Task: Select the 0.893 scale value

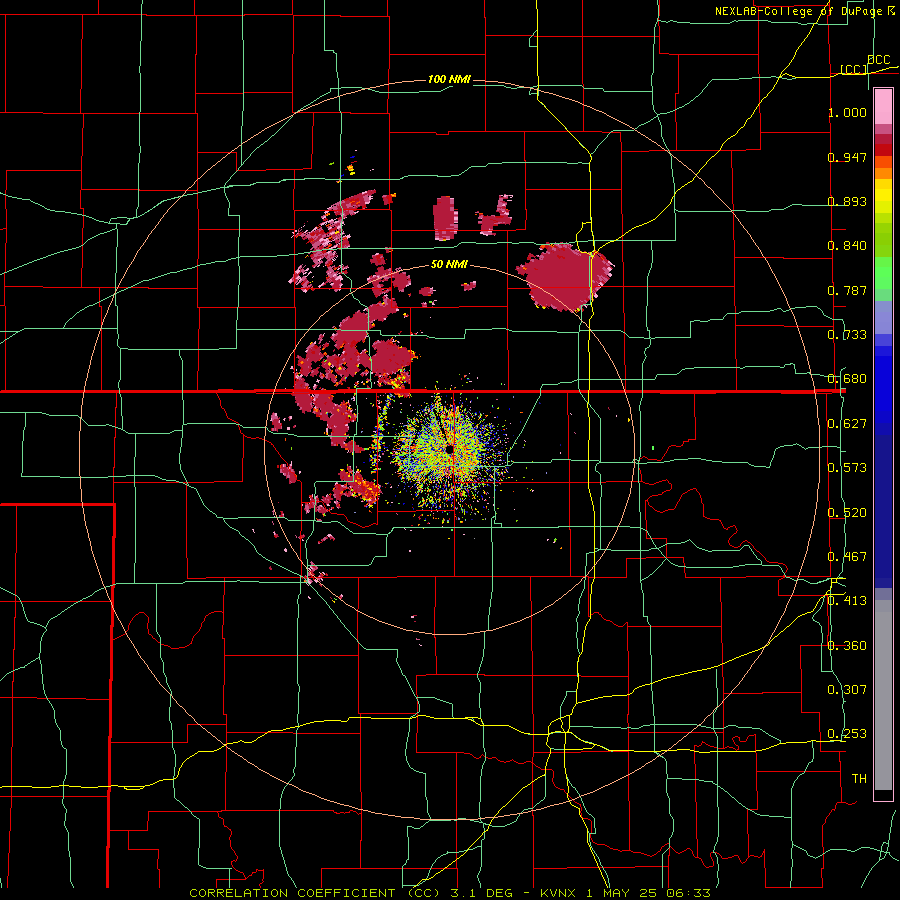Action: click(x=847, y=201)
